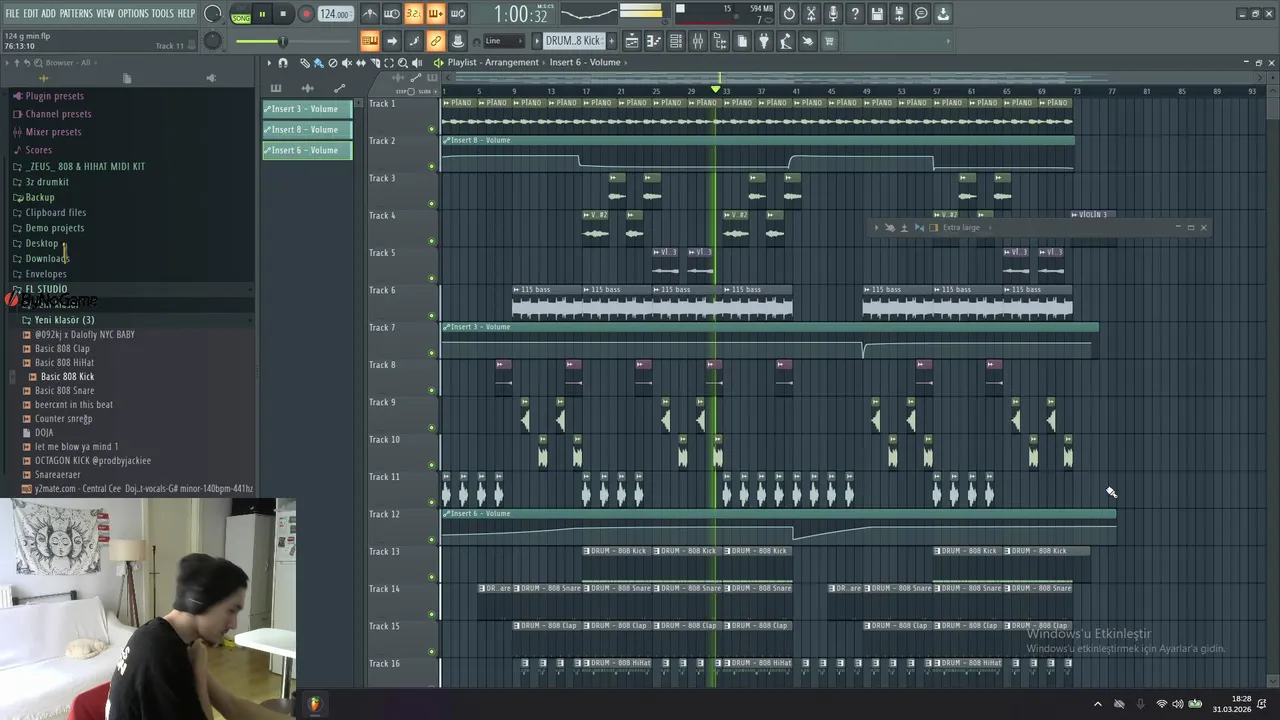Open the Playlist view from toolbar
Image resolution: width=1280 pixels, height=720 pixels.
click(632, 41)
